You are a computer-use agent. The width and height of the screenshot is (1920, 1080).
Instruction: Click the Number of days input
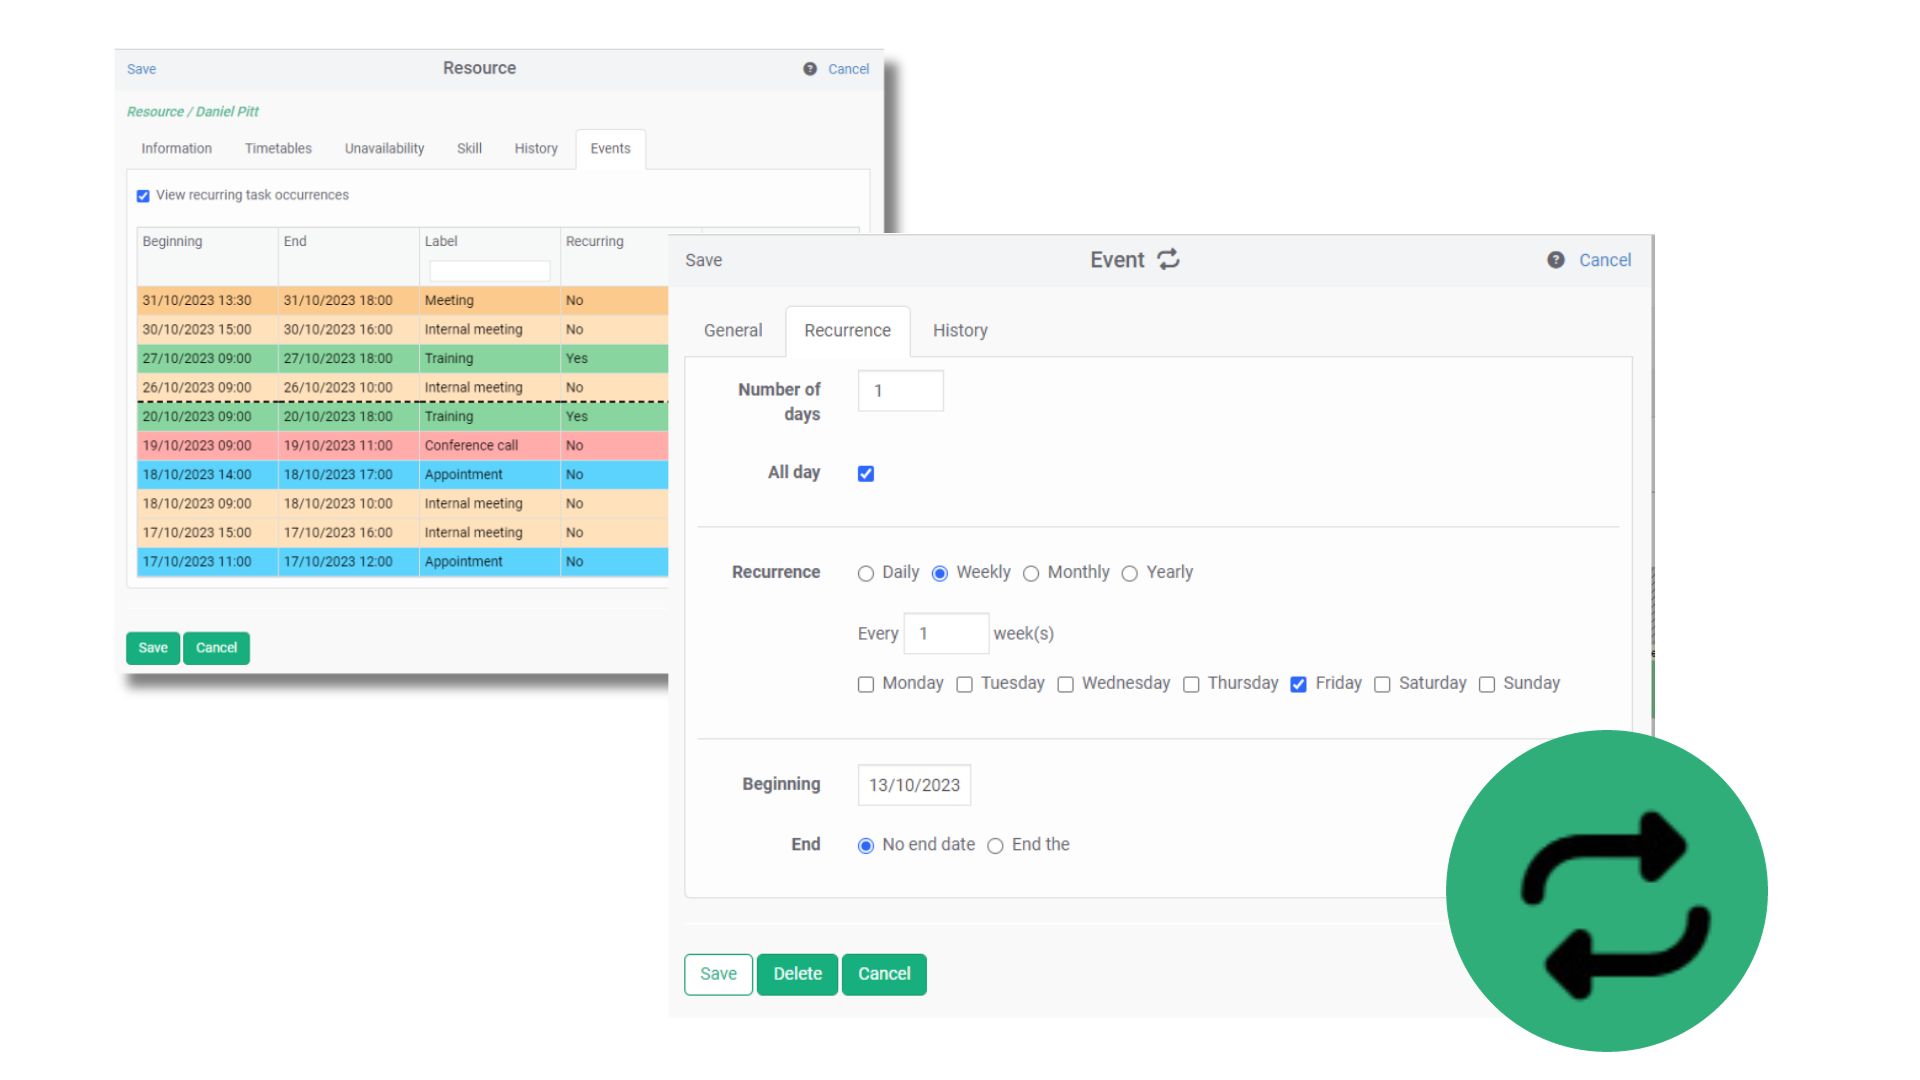tap(900, 391)
